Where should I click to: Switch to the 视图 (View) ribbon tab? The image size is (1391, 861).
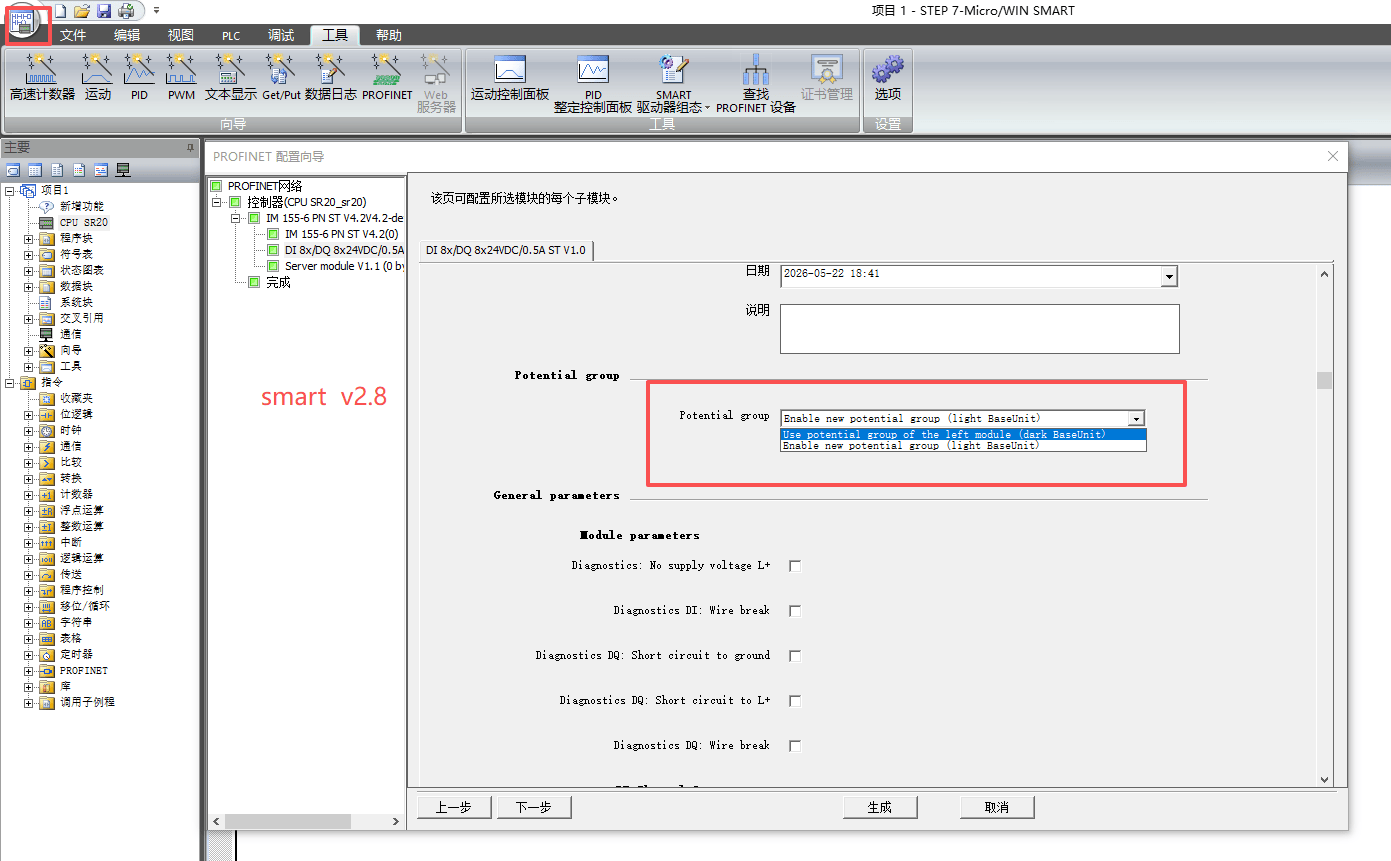181,35
